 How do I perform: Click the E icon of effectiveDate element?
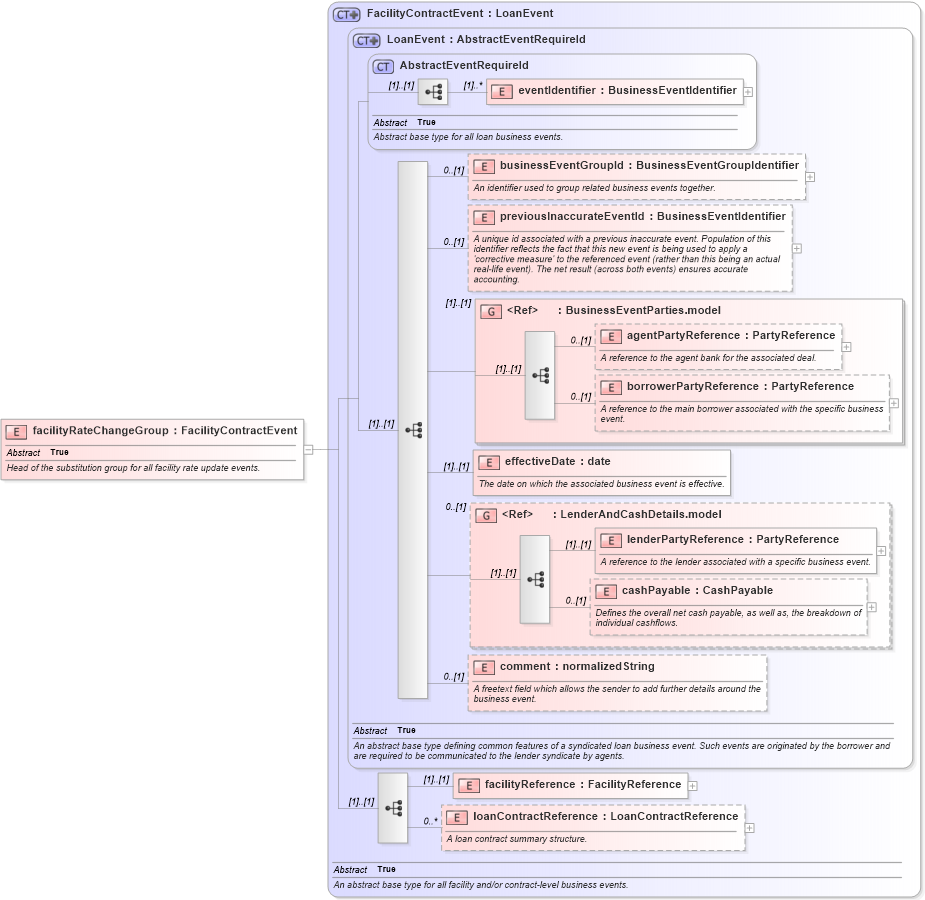[488, 462]
